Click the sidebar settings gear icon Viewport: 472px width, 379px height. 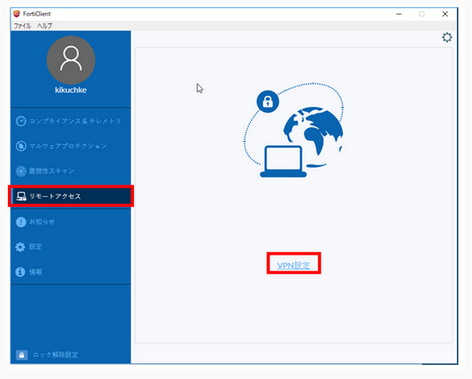(x=20, y=247)
